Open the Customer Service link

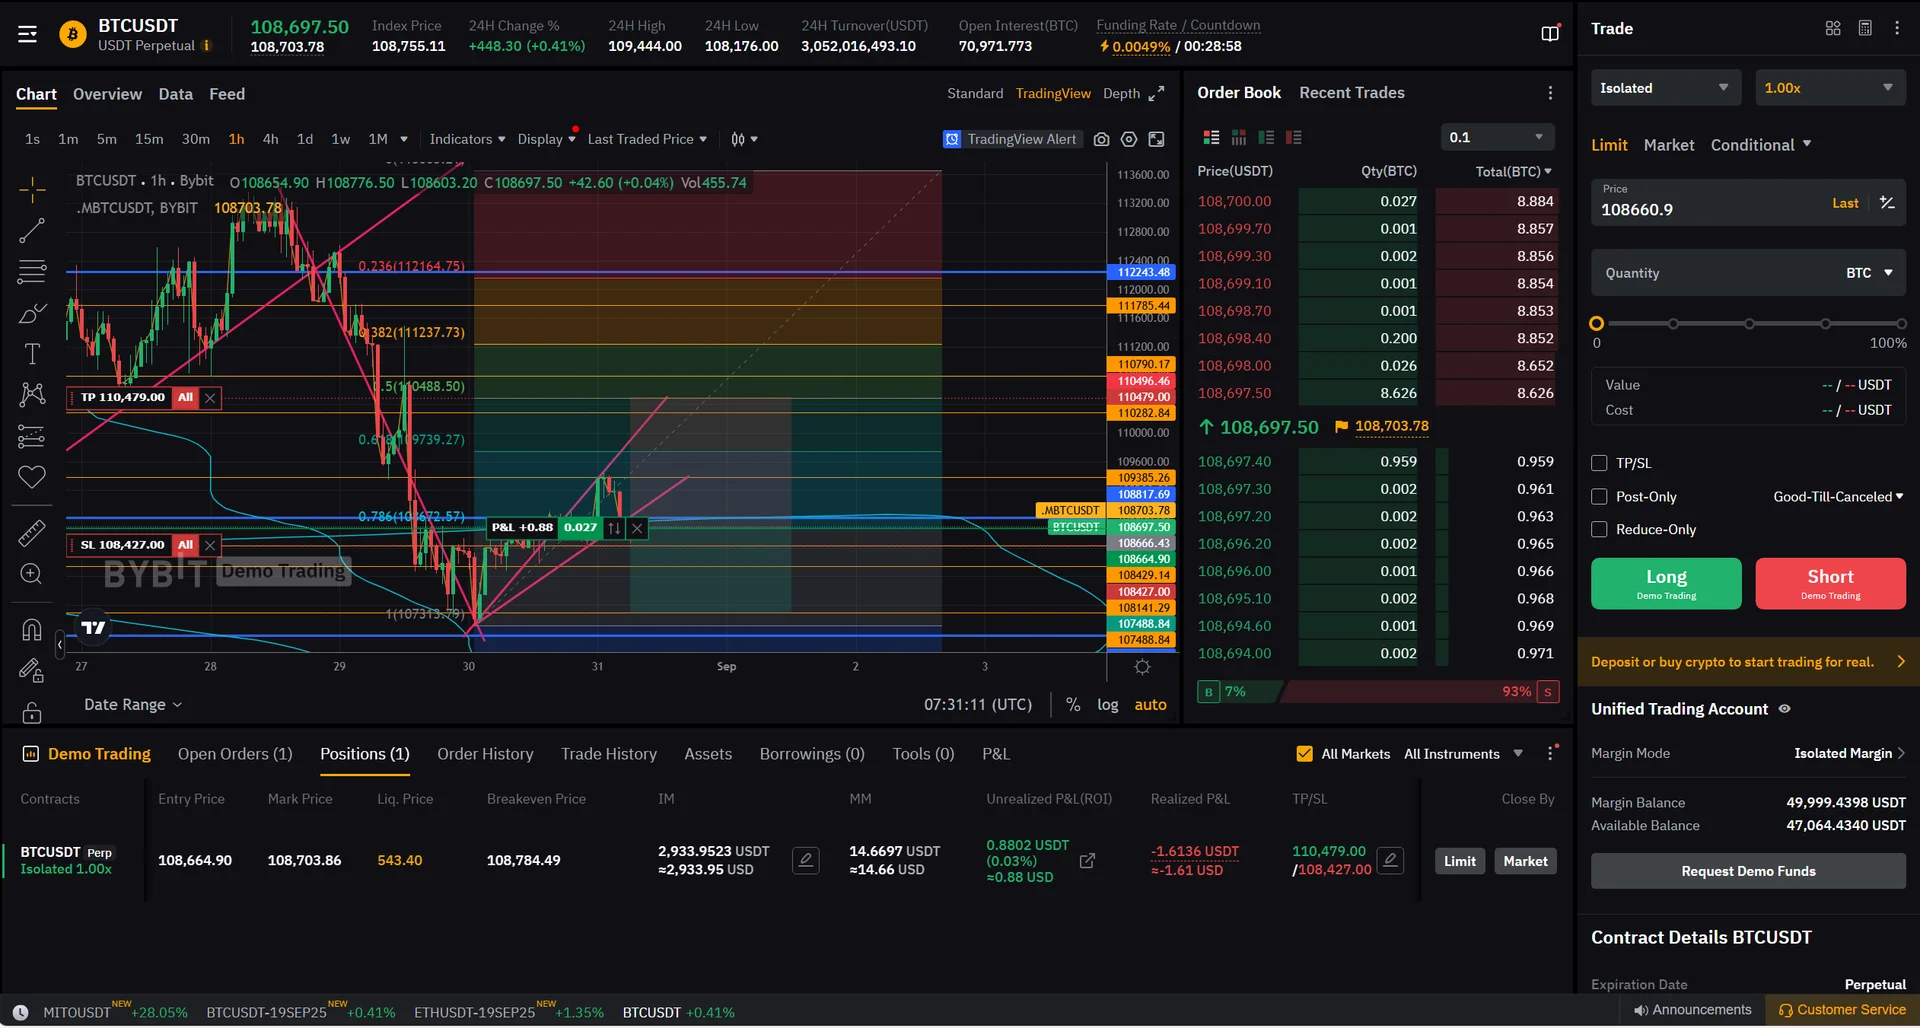1842,1010
